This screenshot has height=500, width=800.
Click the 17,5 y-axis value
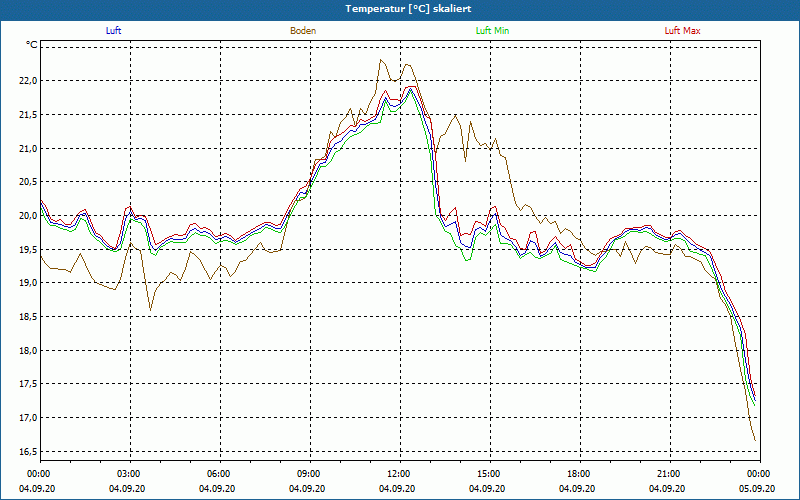pyautogui.click(x=29, y=384)
